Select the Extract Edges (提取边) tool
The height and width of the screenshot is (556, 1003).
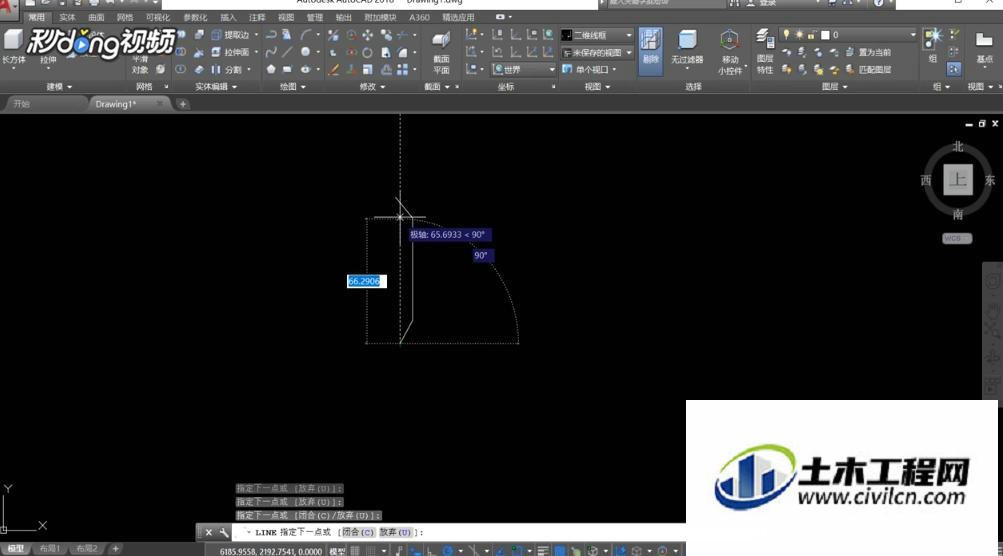tap(230, 35)
